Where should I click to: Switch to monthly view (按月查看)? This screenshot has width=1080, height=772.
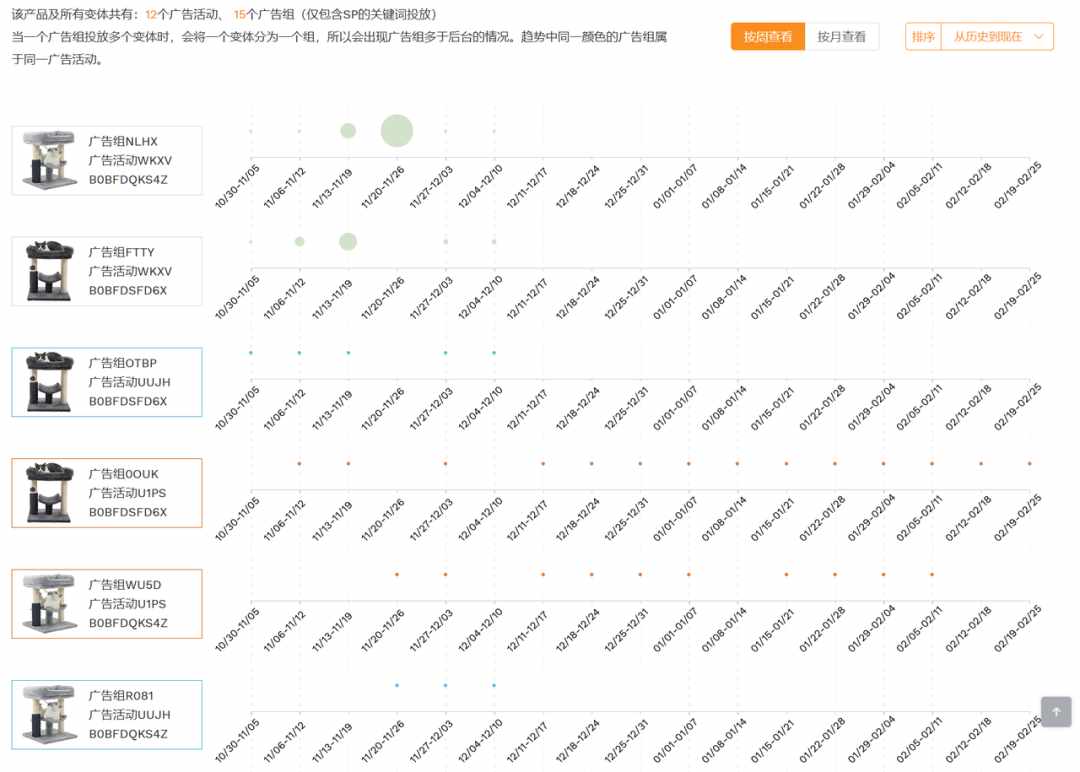pos(841,36)
